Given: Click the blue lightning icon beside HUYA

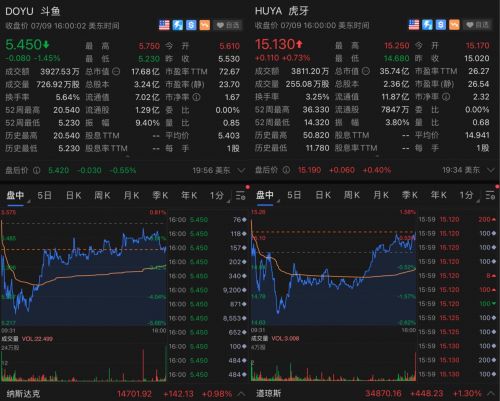Looking at the screenshot, I should (427, 25).
